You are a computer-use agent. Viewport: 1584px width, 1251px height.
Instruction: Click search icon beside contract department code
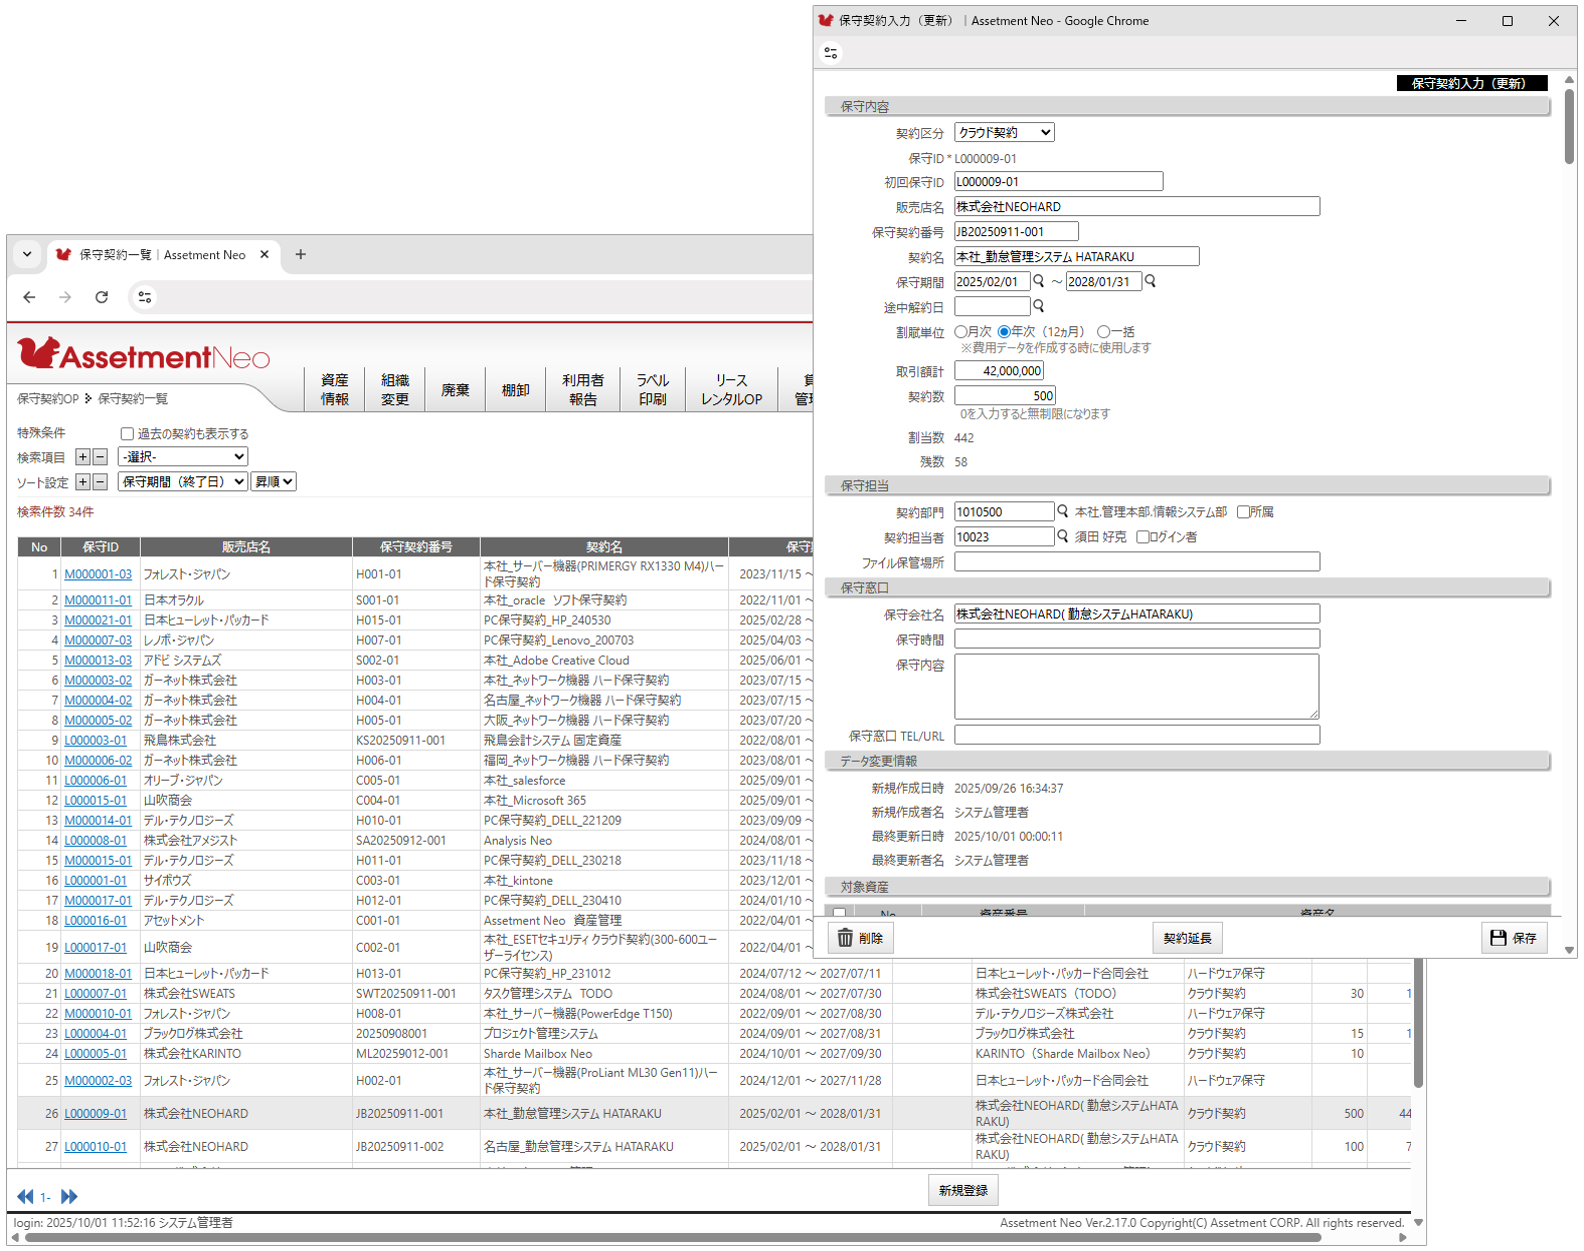tap(1063, 512)
